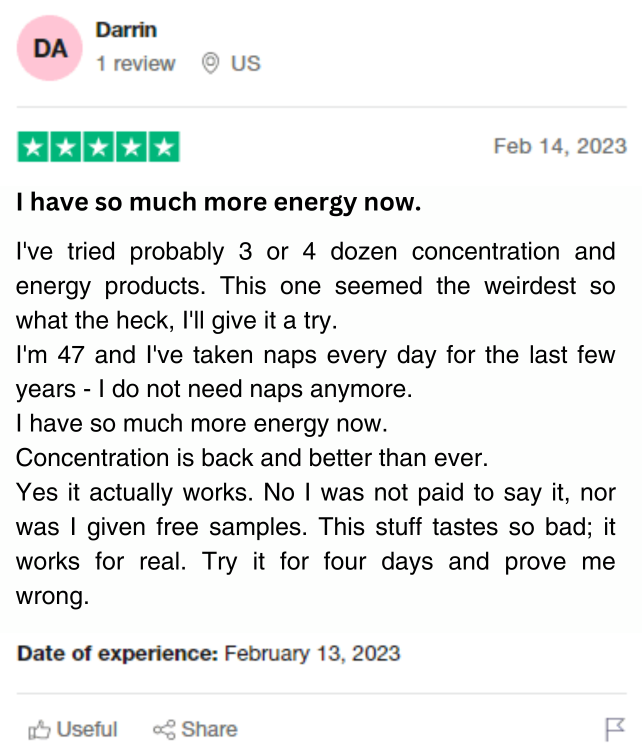
Task: Click the second green rating star
Action: [66, 148]
